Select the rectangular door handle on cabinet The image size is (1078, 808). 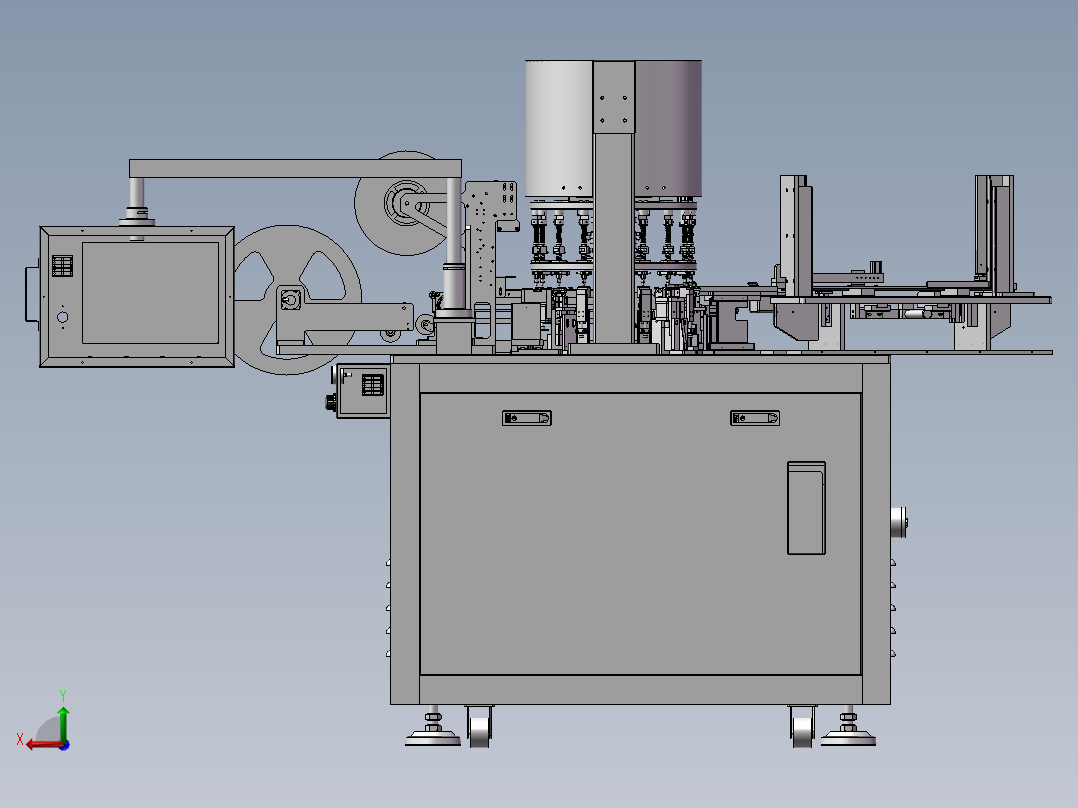[806, 508]
